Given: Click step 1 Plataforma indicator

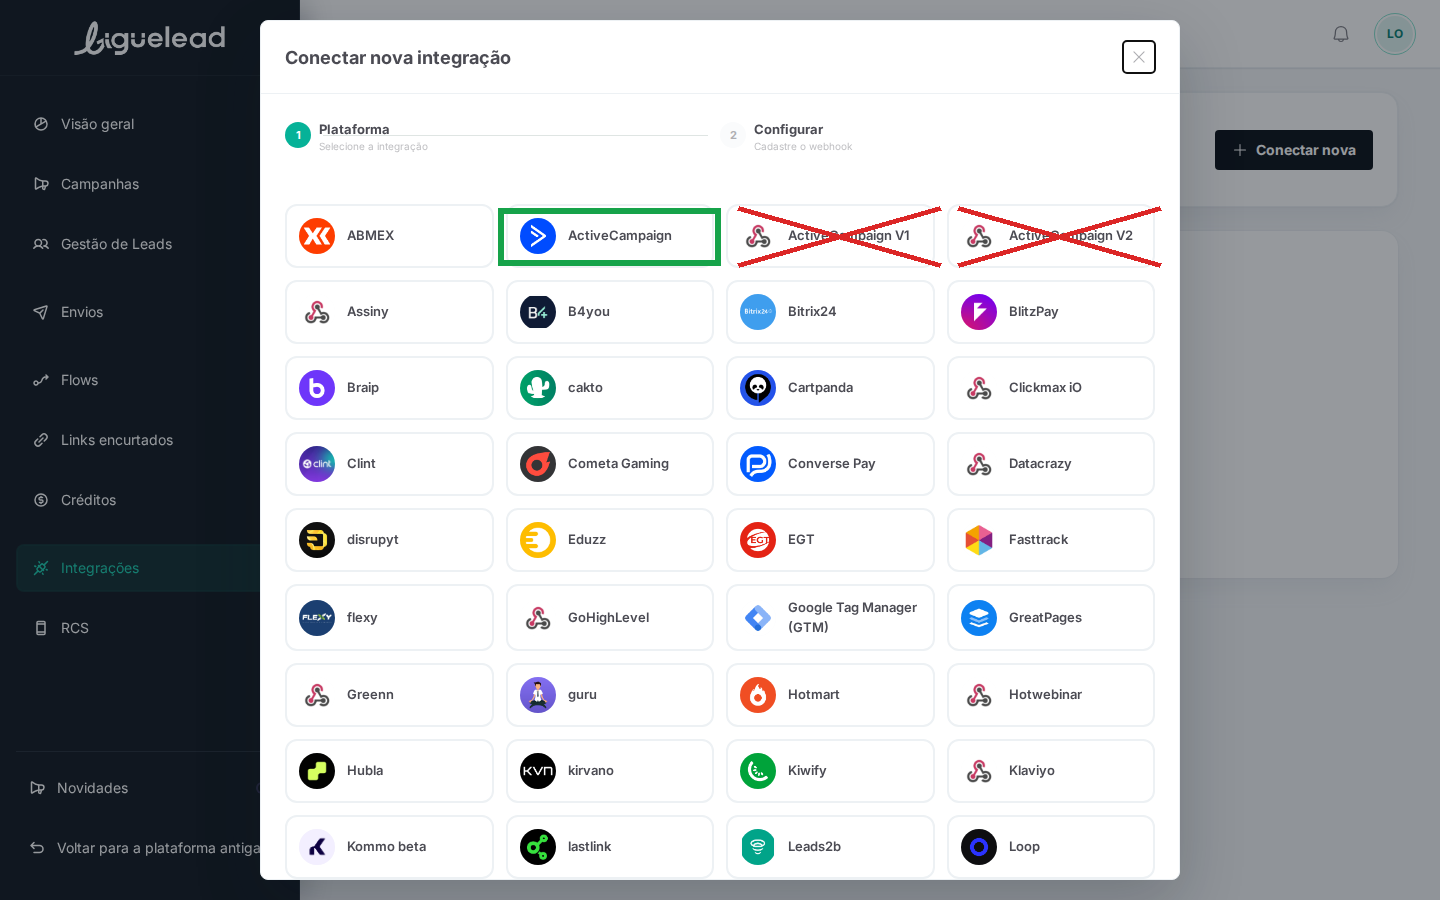Looking at the screenshot, I should tap(298, 135).
